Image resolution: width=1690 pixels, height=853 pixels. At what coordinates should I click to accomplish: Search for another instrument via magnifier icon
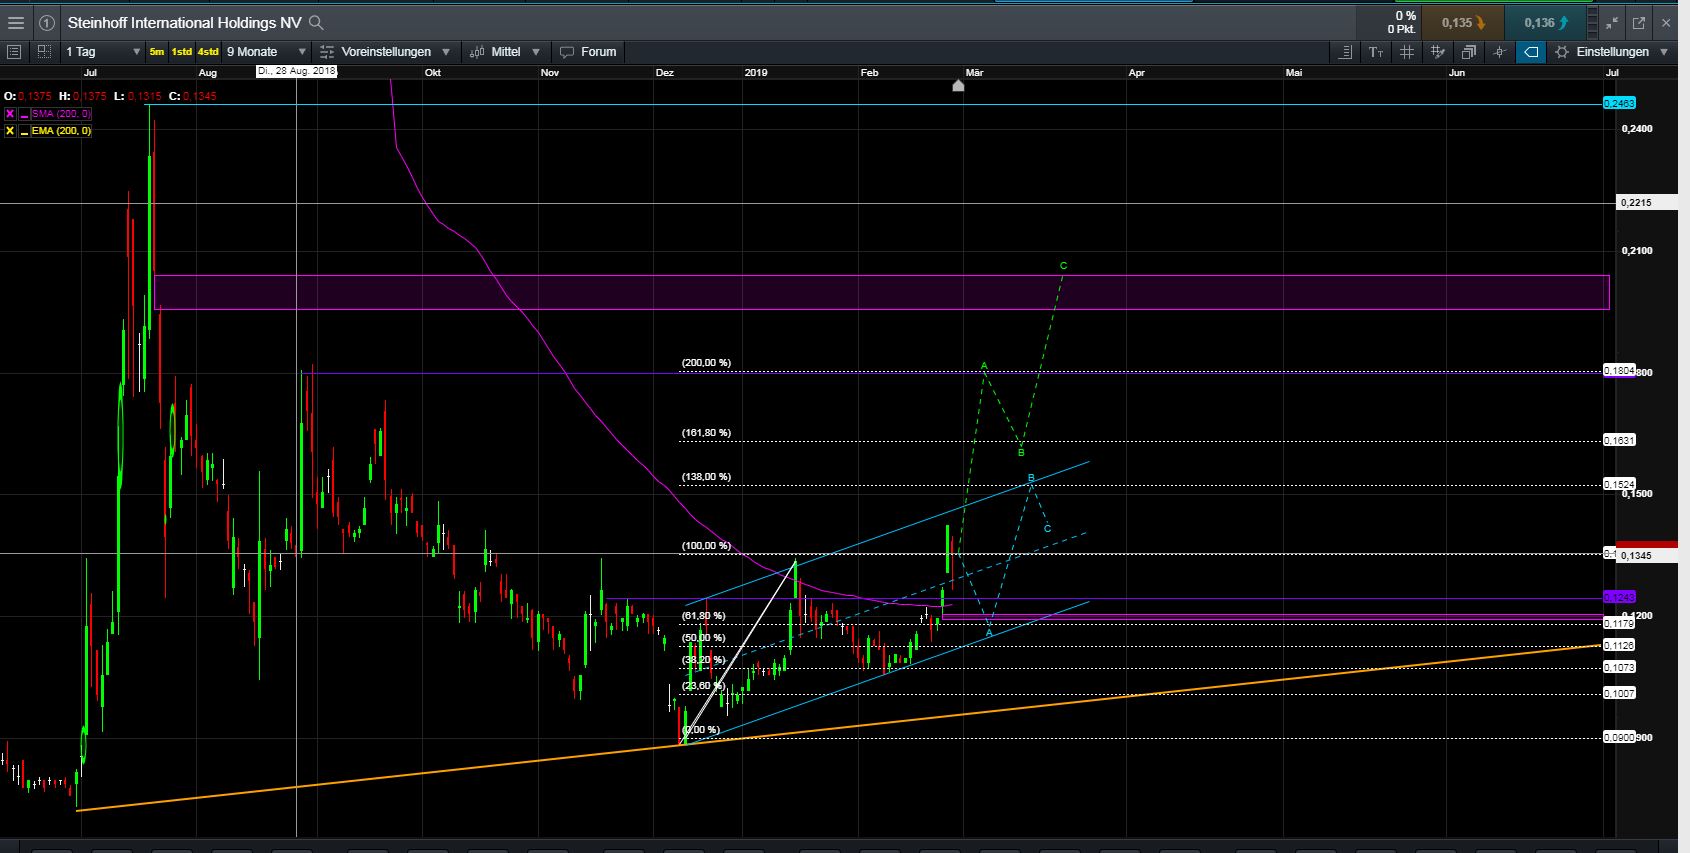[x=316, y=22]
